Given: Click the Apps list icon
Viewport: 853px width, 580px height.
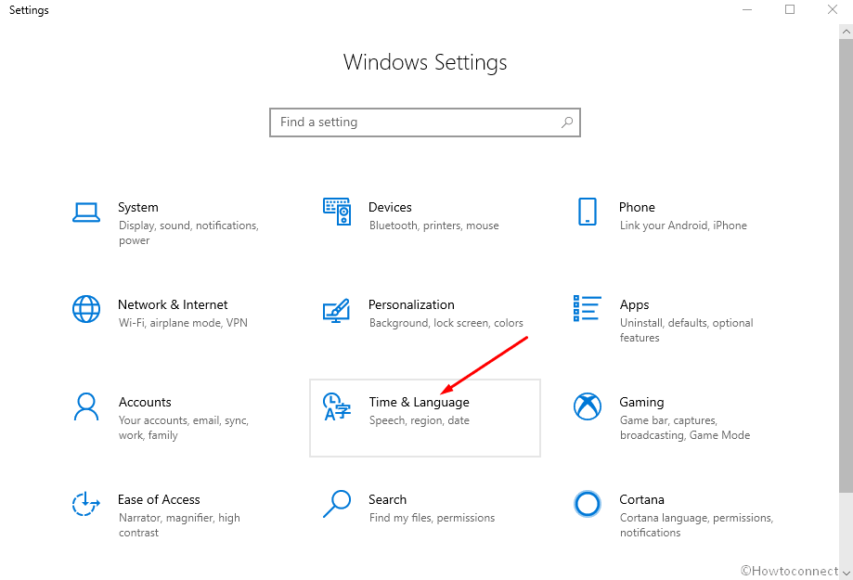Looking at the screenshot, I should (x=586, y=309).
